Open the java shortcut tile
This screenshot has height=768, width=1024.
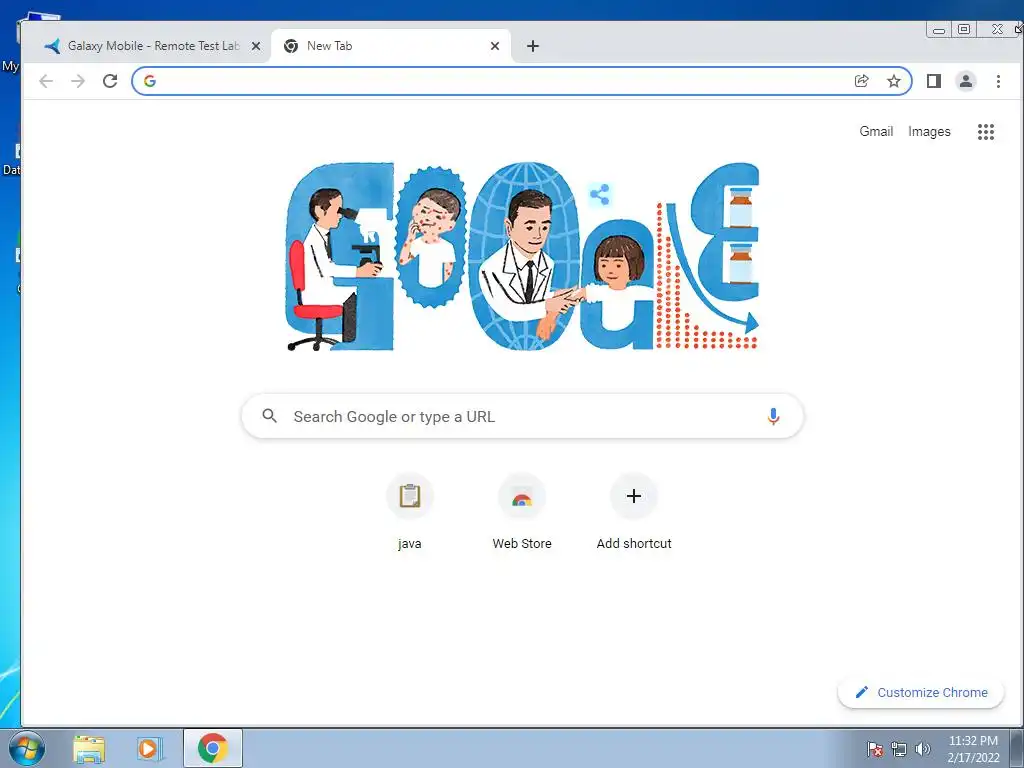[409, 513]
